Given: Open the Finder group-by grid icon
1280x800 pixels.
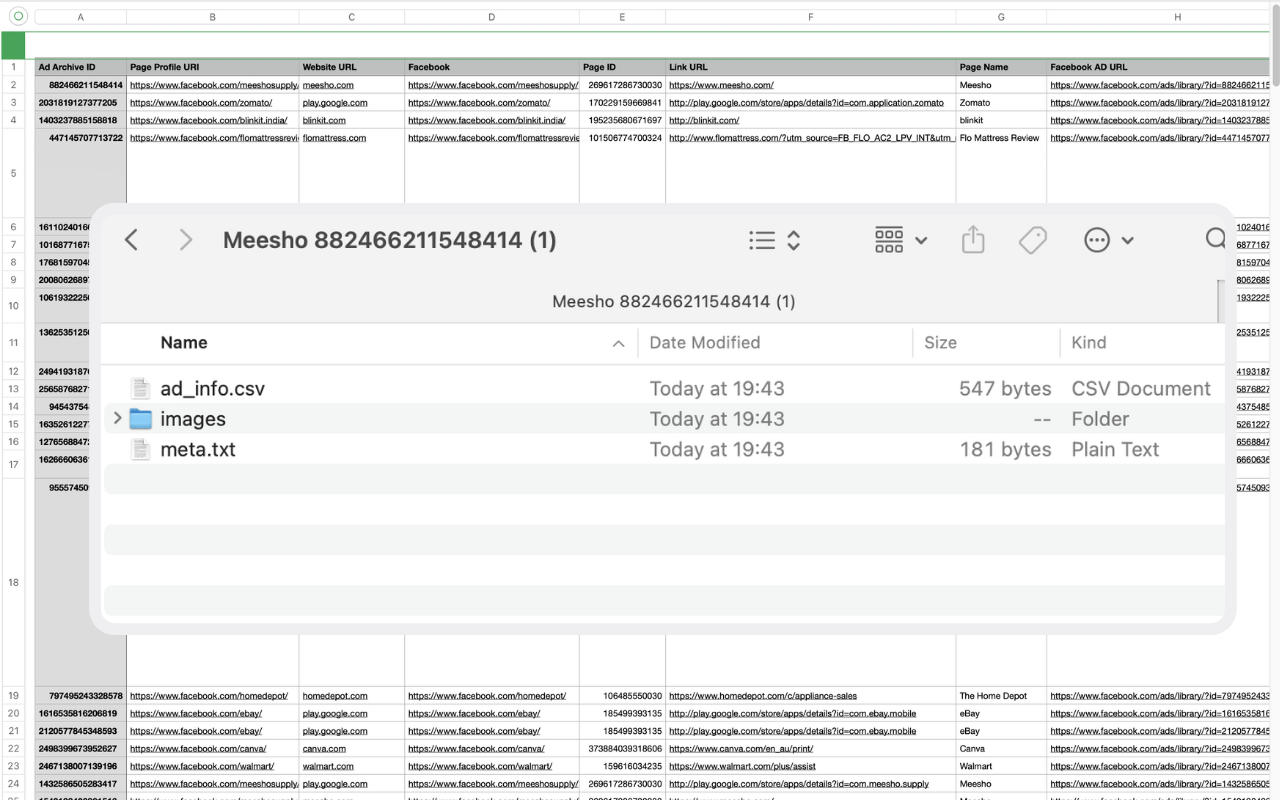Looking at the screenshot, I should point(889,240).
